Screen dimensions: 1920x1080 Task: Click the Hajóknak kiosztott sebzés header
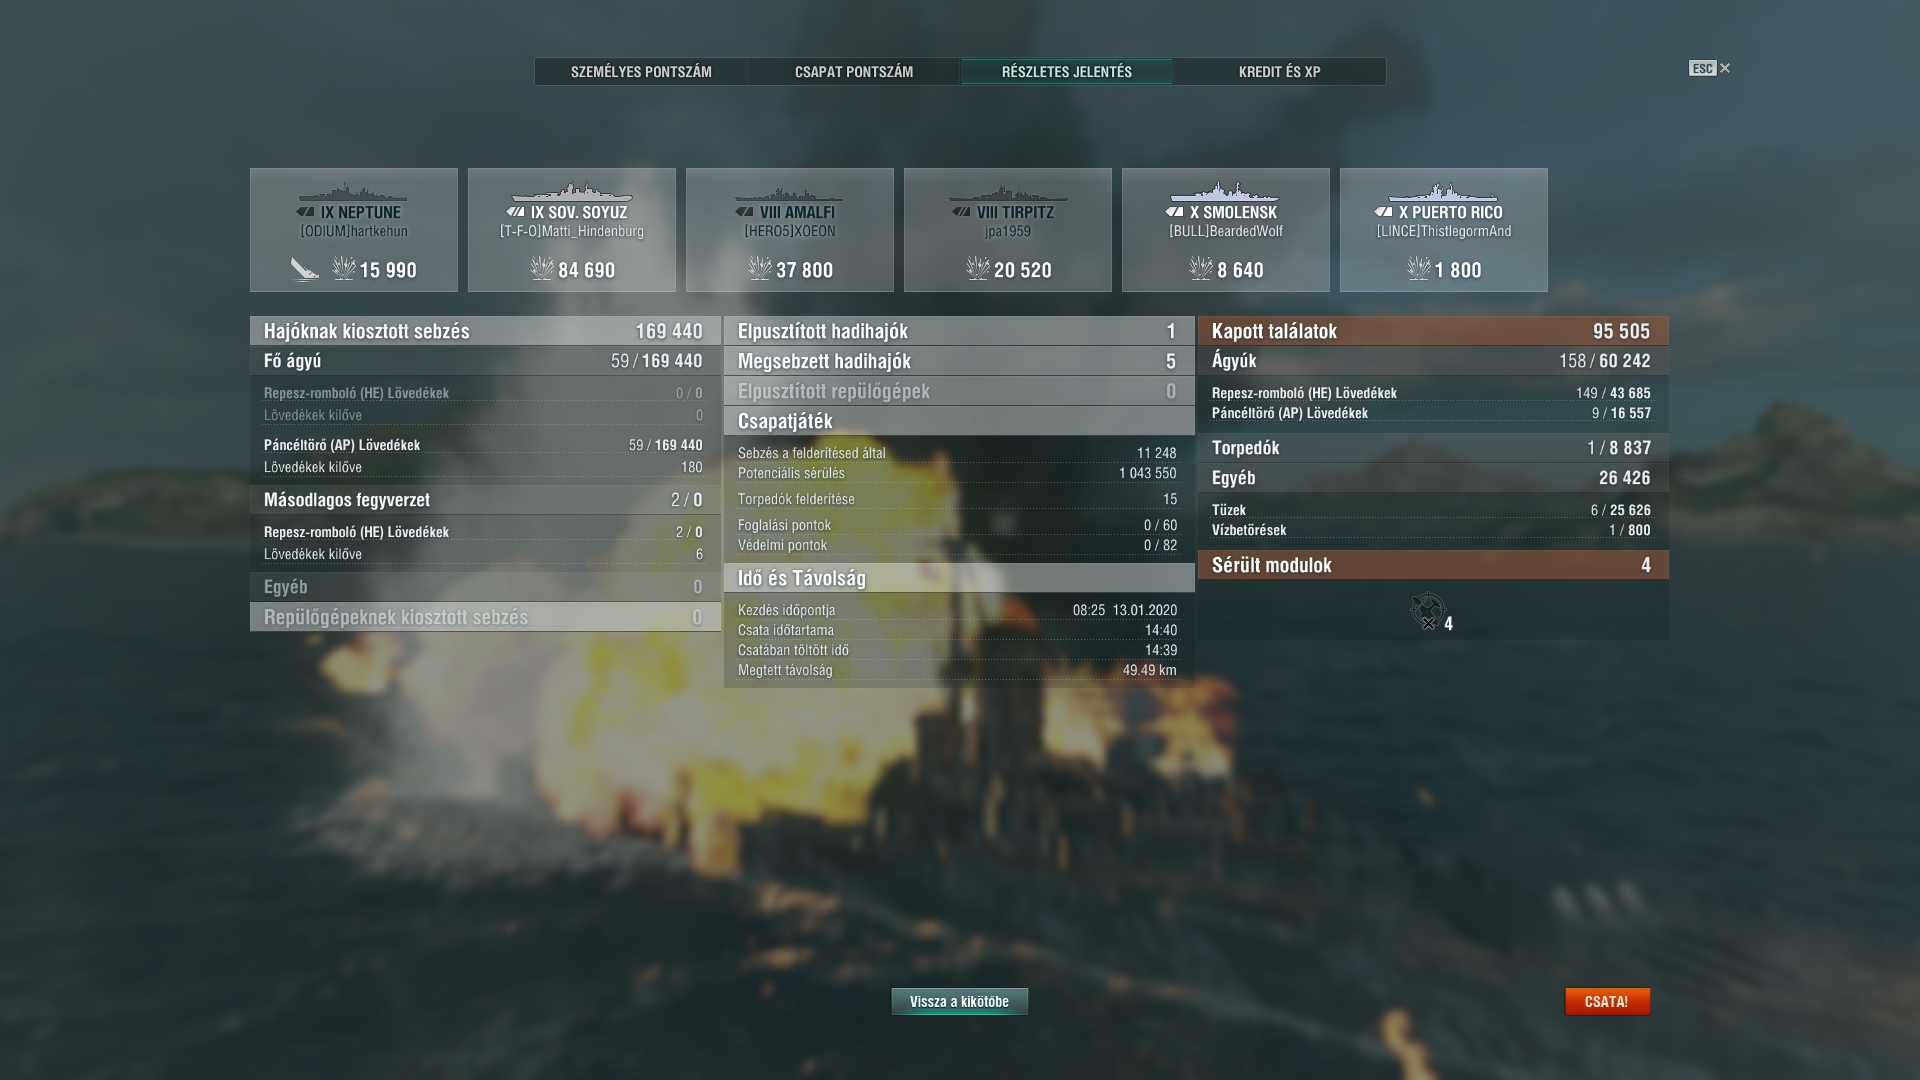[485, 331]
